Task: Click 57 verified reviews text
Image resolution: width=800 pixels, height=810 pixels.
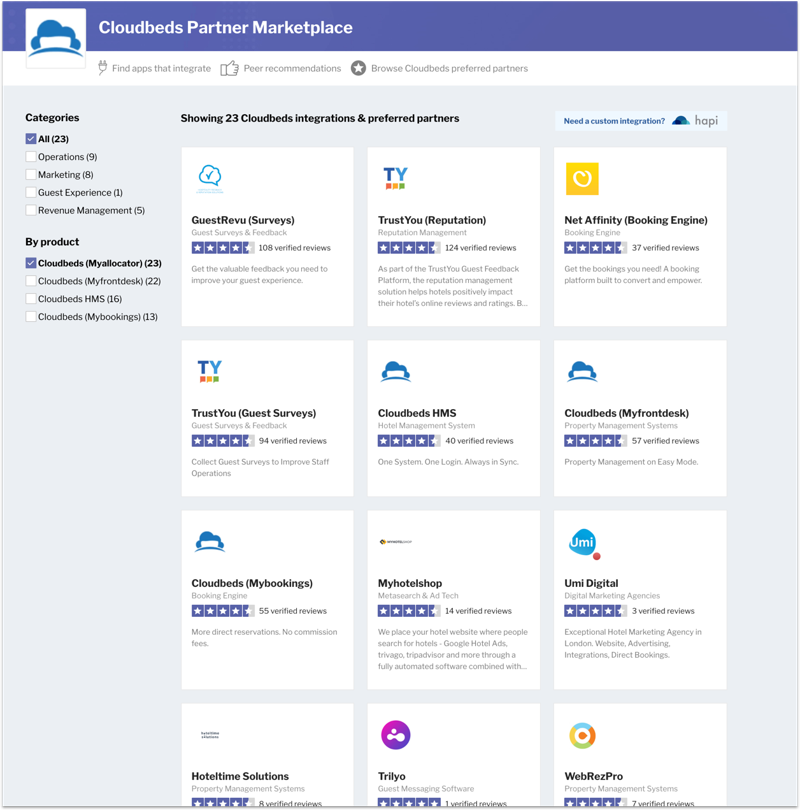Action: [666, 441]
